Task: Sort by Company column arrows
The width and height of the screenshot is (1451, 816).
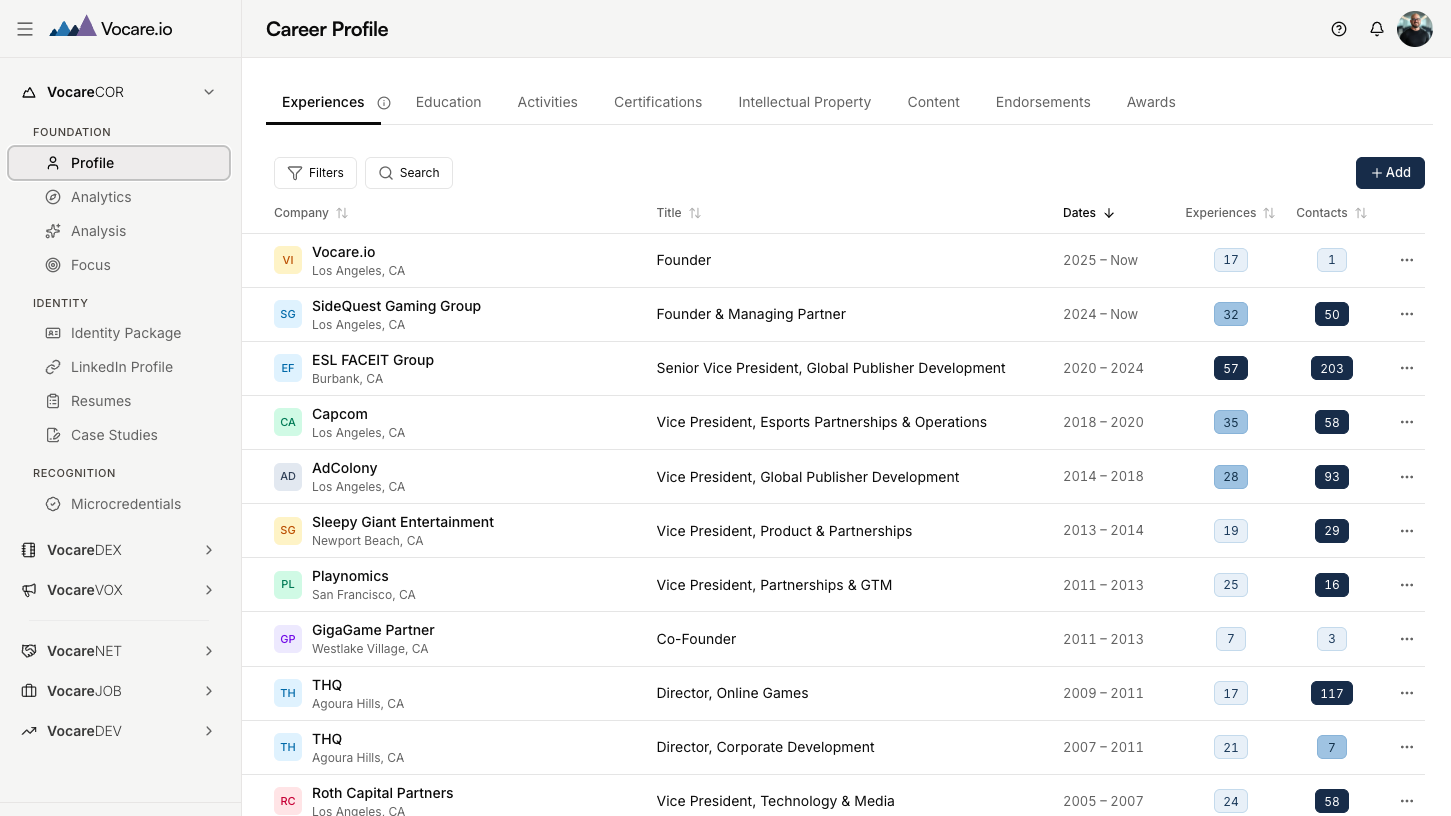Action: (x=342, y=213)
